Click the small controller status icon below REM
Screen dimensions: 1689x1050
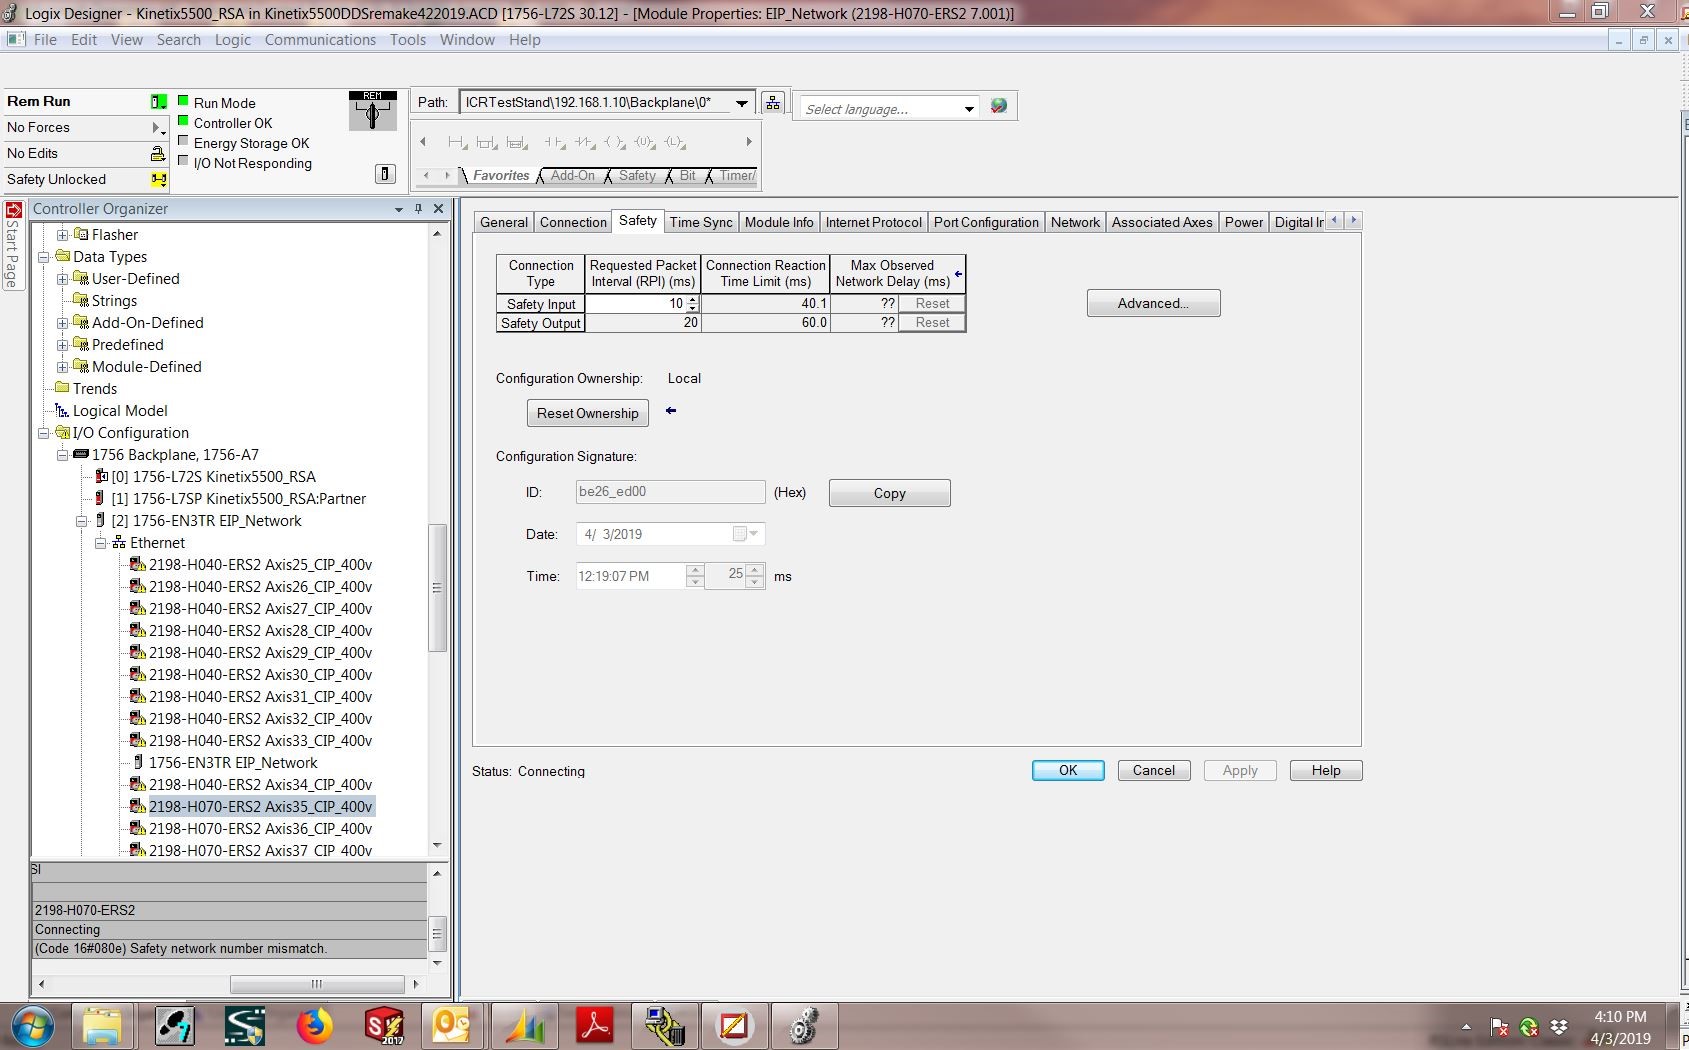pos(385,174)
